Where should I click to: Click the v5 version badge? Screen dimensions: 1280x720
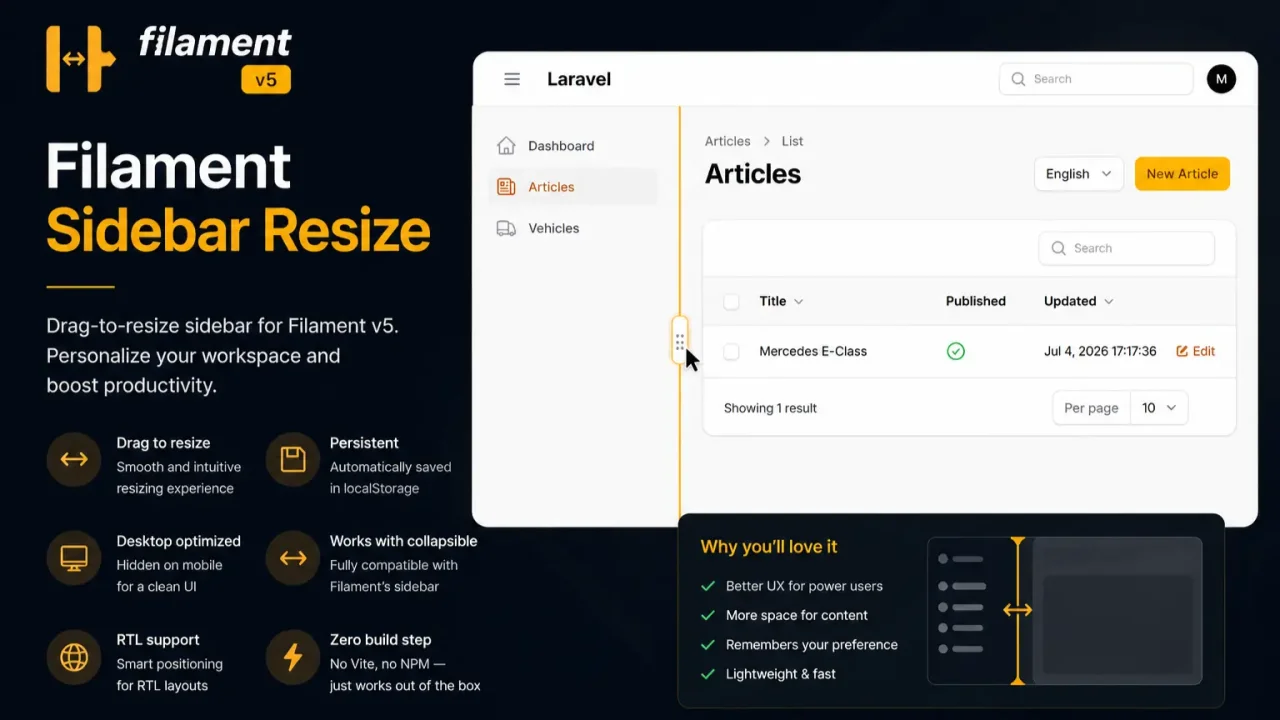coord(266,79)
